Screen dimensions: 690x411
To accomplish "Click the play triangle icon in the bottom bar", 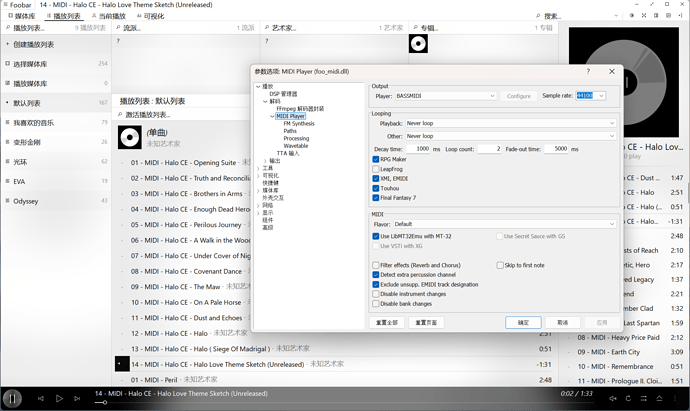I will pyautogui.click(x=59, y=399).
